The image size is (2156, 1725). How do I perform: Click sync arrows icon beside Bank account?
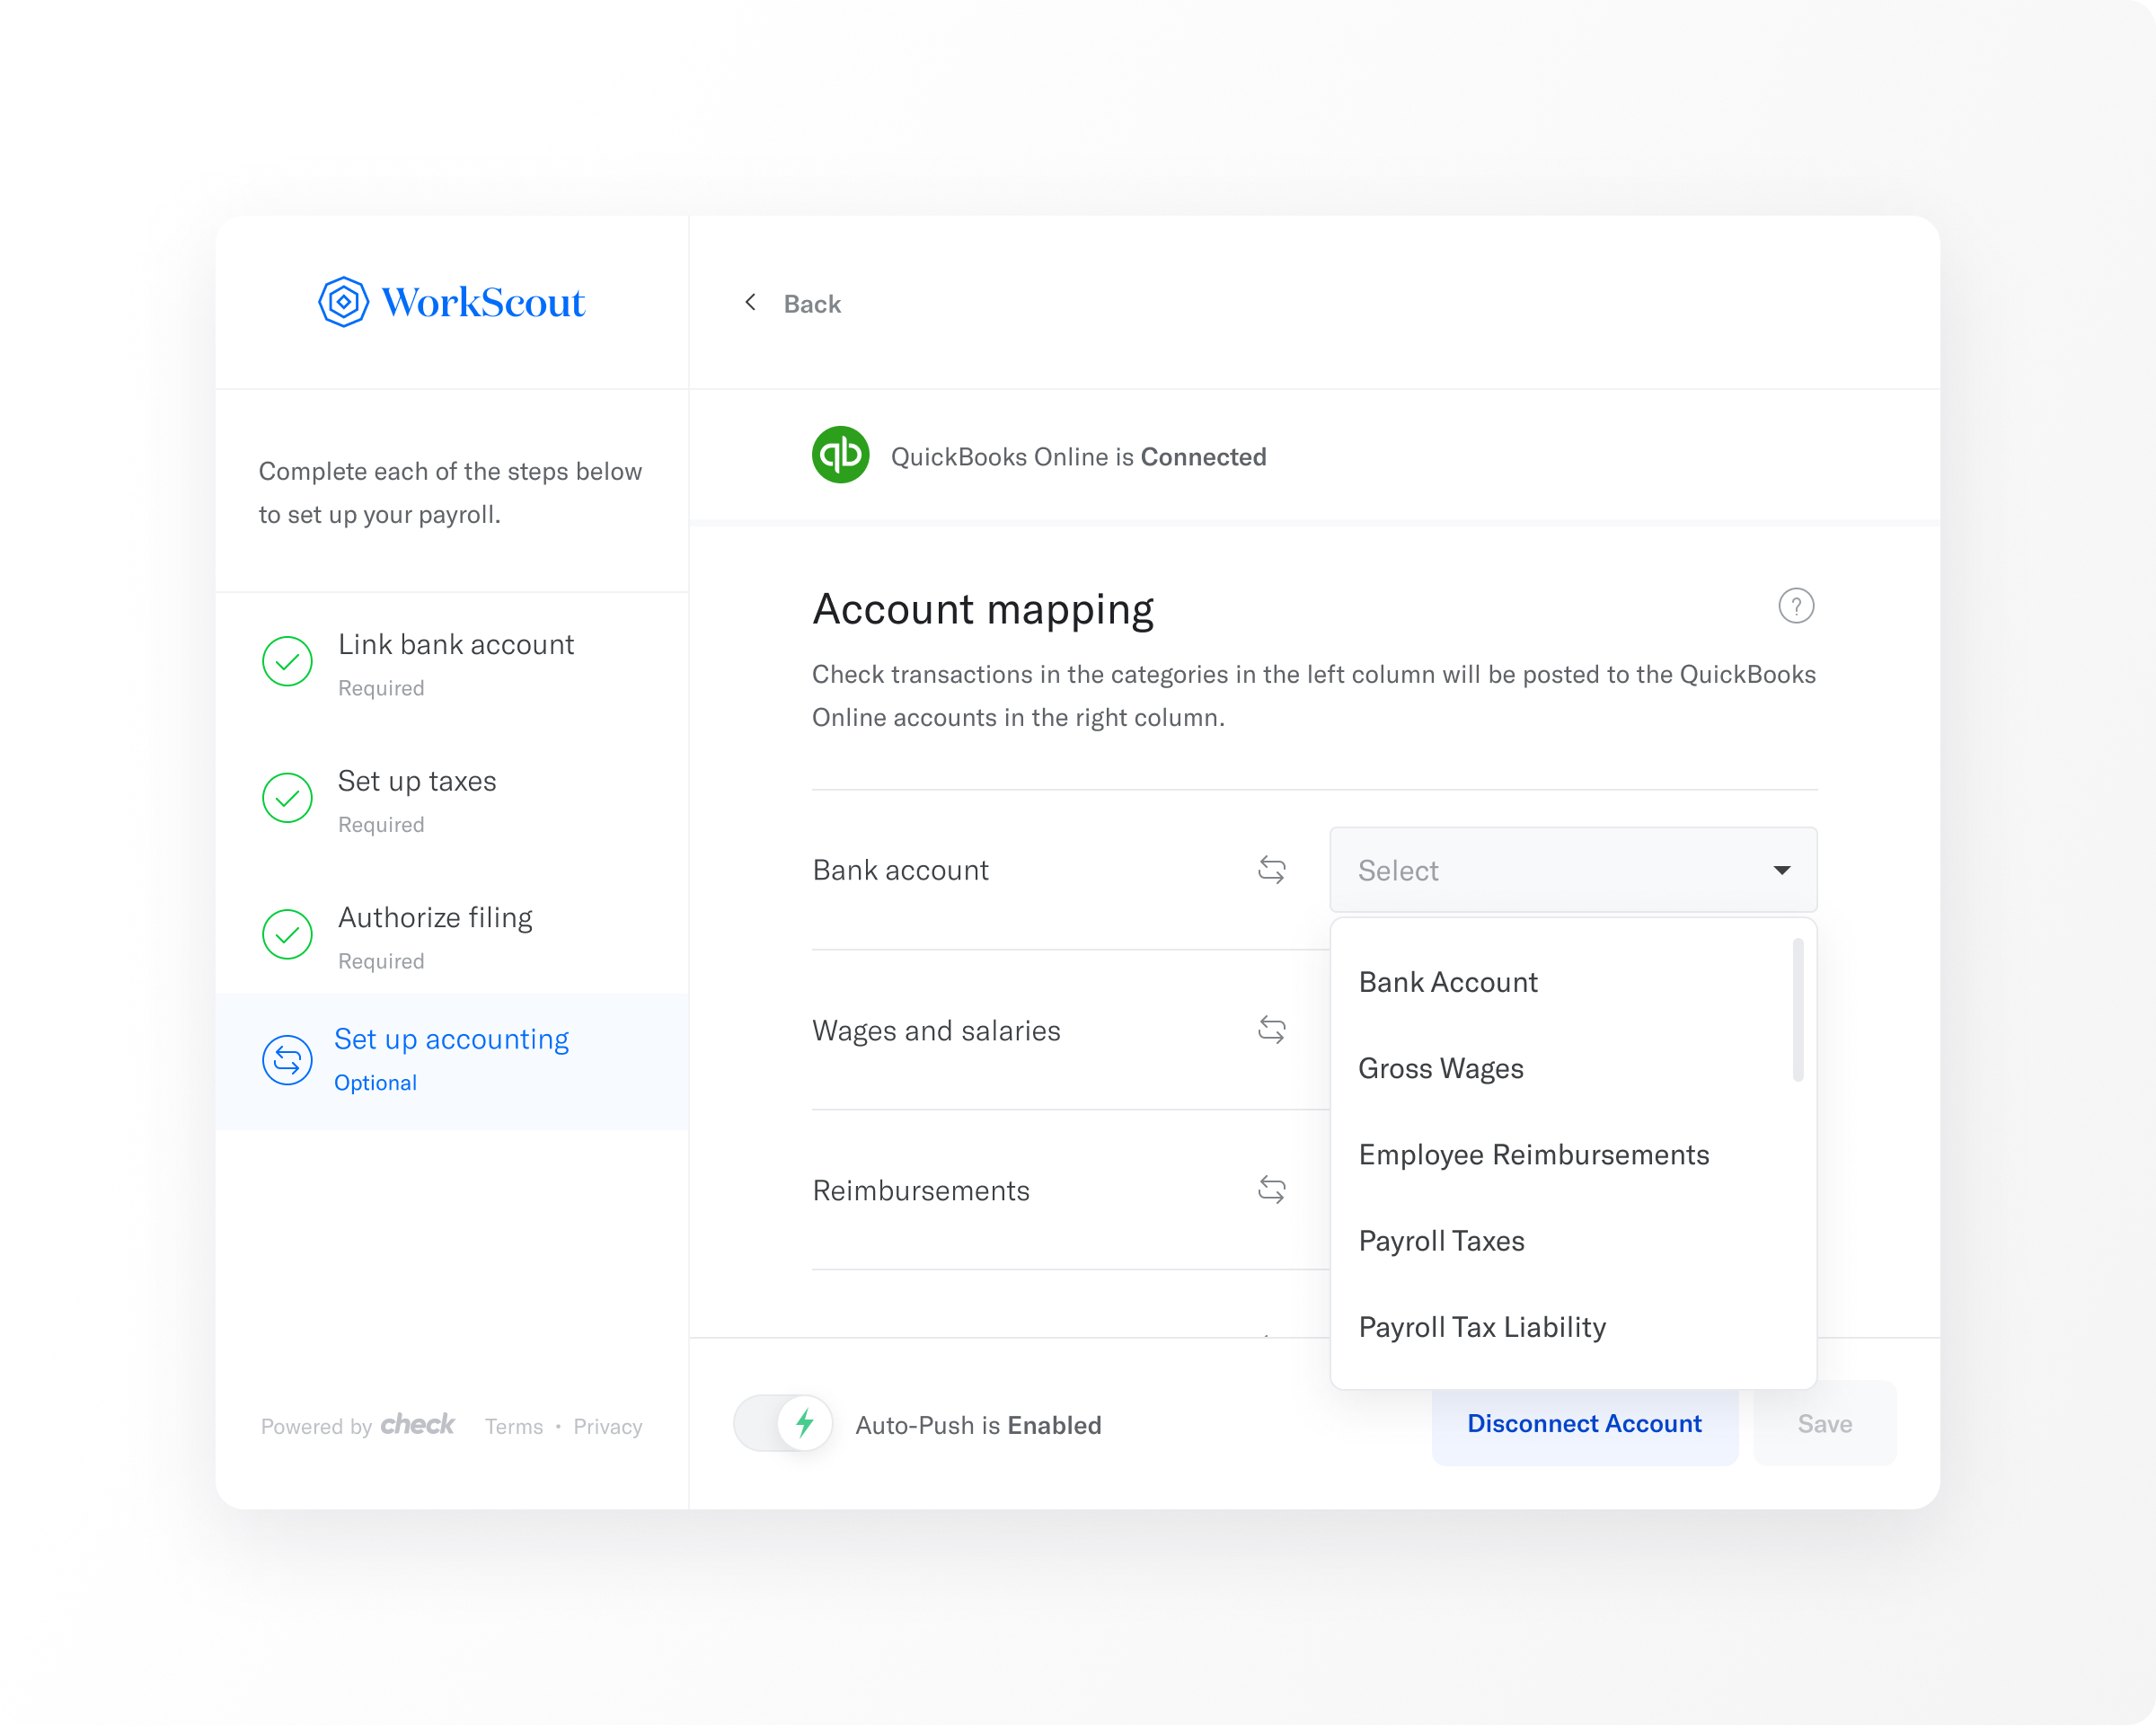pos(1271,870)
